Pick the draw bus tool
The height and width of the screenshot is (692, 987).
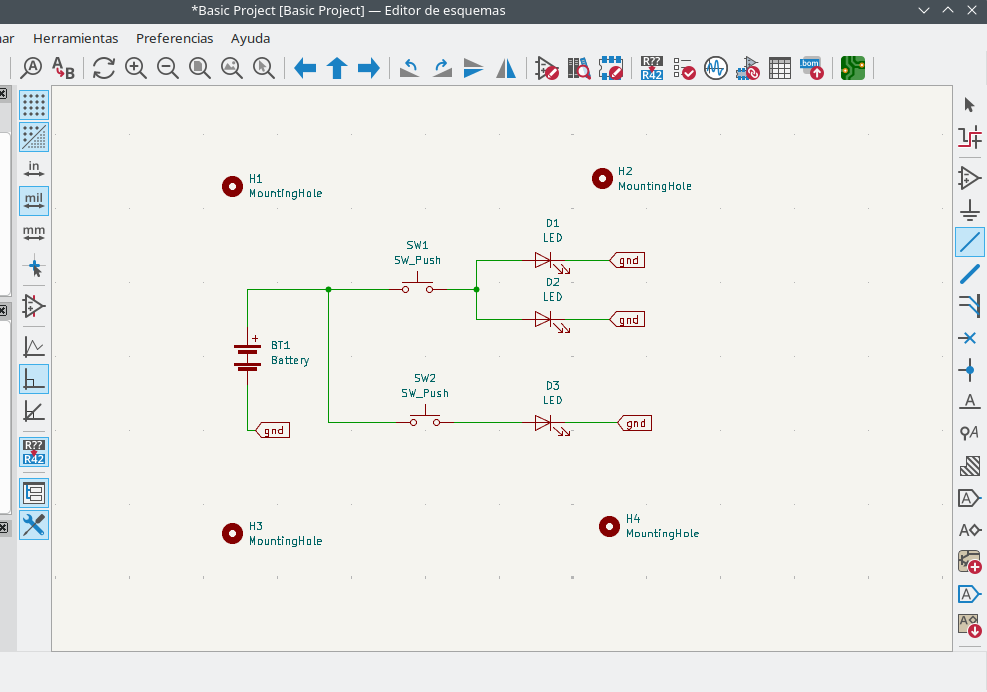click(x=968, y=274)
